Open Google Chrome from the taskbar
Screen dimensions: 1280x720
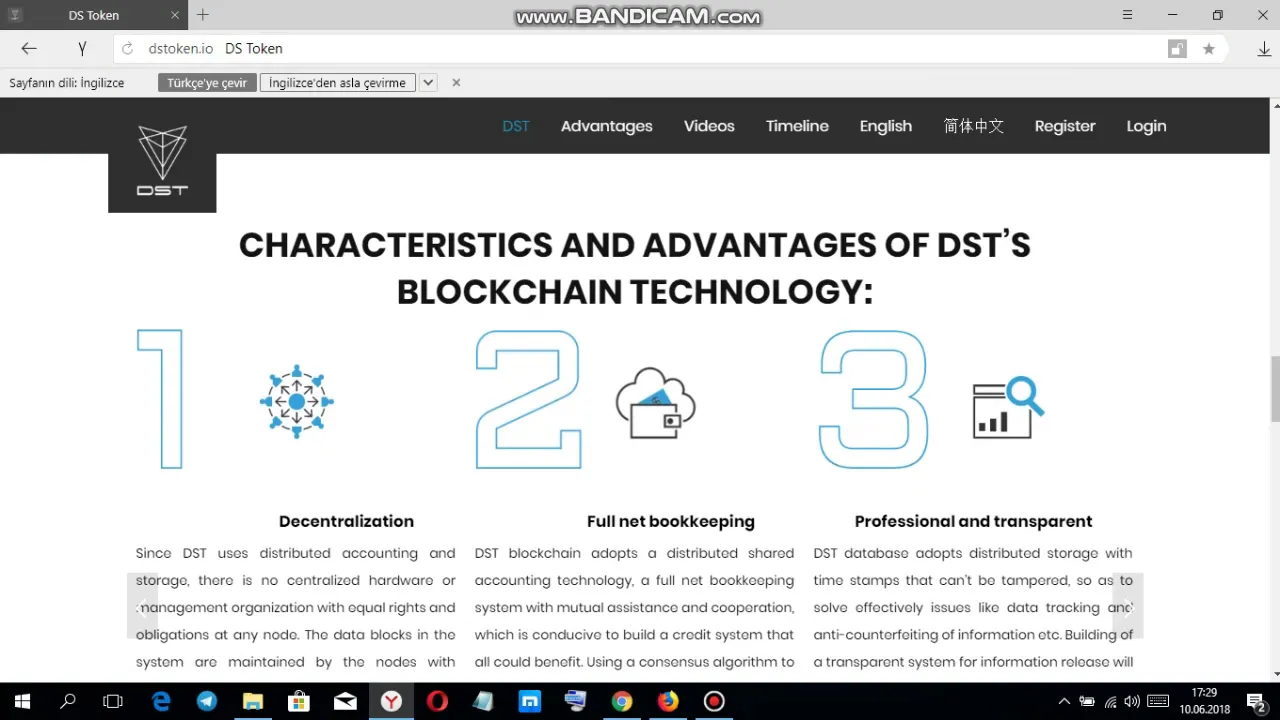click(x=622, y=701)
